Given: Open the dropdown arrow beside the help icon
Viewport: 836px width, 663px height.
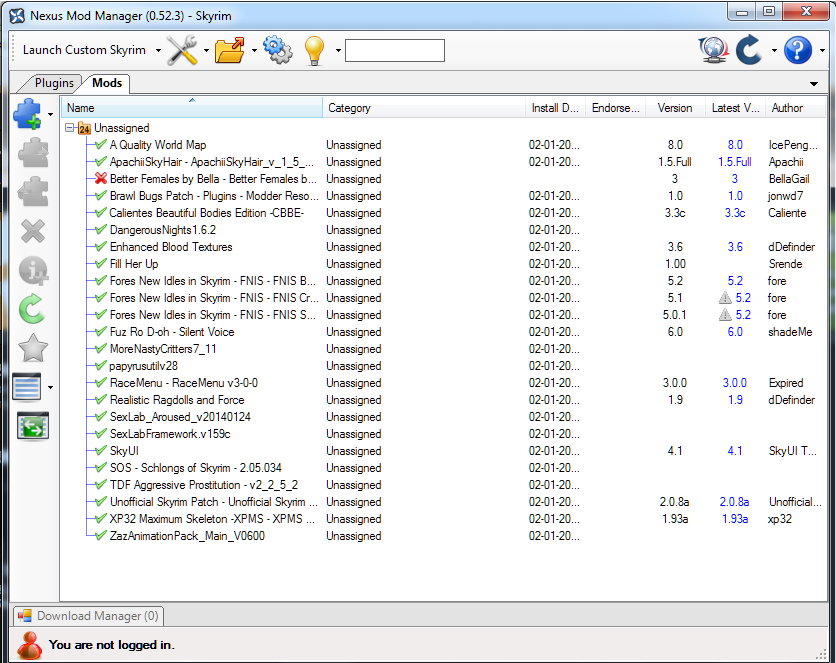Looking at the screenshot, I should pos(822,51).
